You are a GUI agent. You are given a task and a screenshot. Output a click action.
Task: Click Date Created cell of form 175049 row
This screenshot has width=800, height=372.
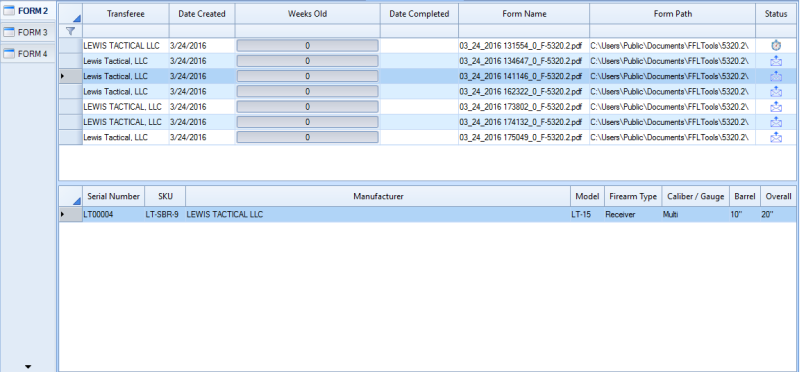tap(202, 137)
